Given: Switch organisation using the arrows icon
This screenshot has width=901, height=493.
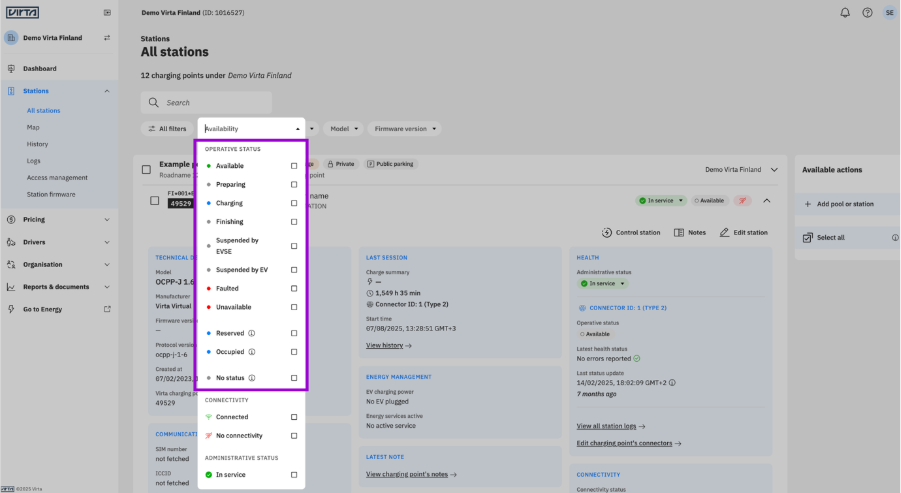Looking at the screenshot, I should 107,38.
